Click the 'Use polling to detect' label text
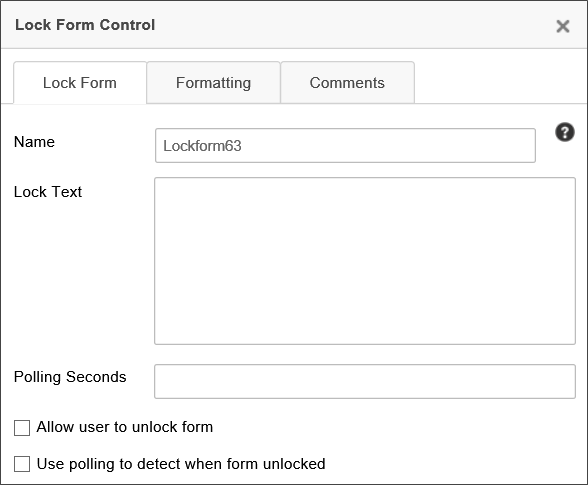588x485 pixels. [181, 464]
